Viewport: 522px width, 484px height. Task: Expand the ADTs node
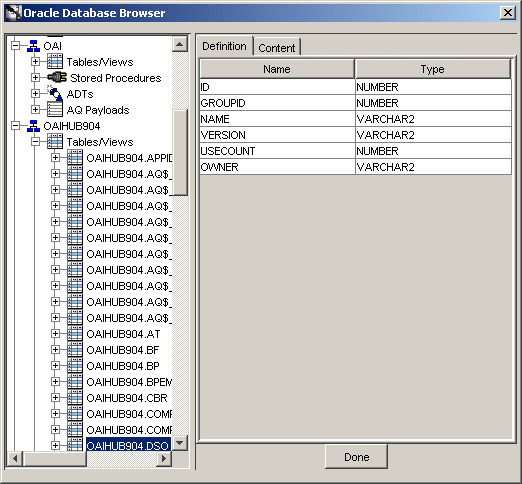coord(35,93)
